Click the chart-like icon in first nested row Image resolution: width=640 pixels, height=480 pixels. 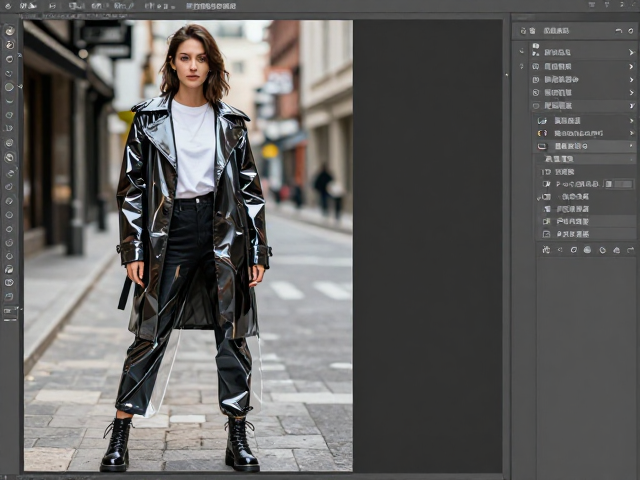[542, 121]
